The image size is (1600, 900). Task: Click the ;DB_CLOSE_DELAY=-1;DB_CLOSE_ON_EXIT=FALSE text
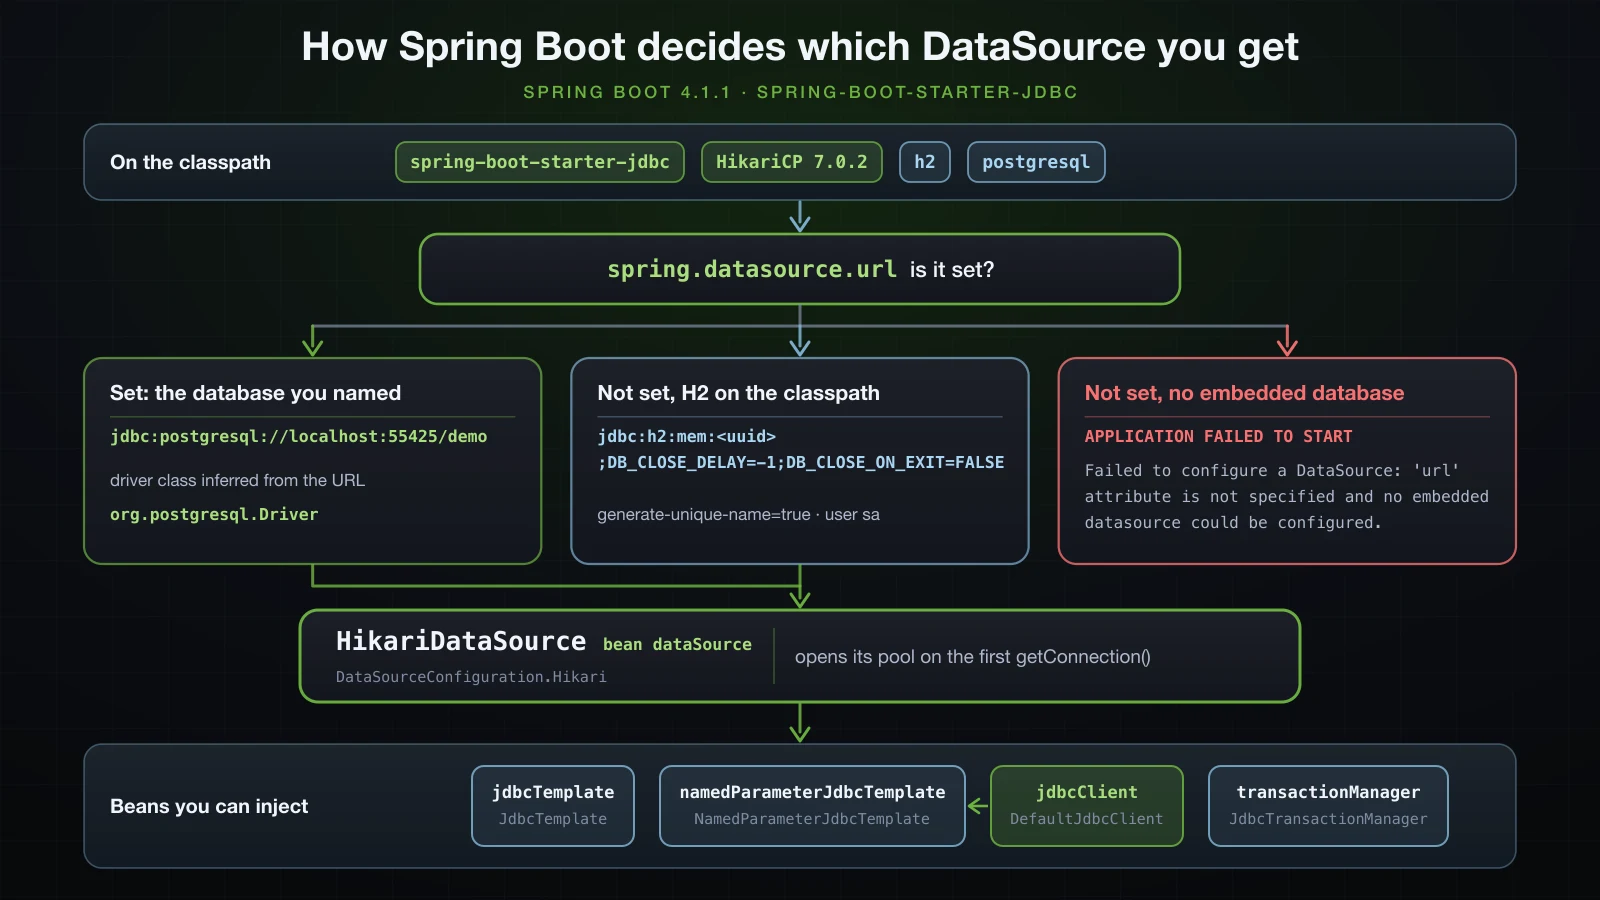(x=801, y=462)
